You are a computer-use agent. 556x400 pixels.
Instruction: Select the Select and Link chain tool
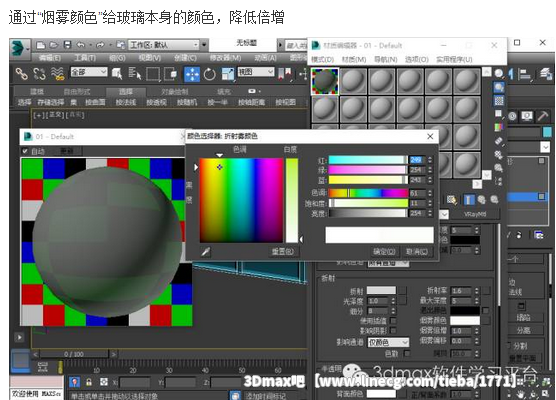[x=22, y=74]
